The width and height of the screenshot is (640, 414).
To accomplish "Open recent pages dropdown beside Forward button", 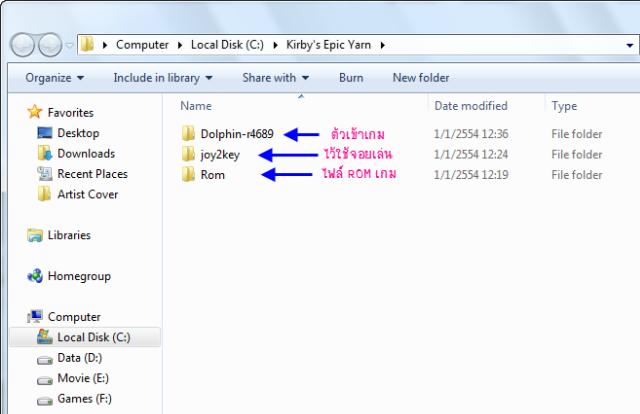I will 70,45.
